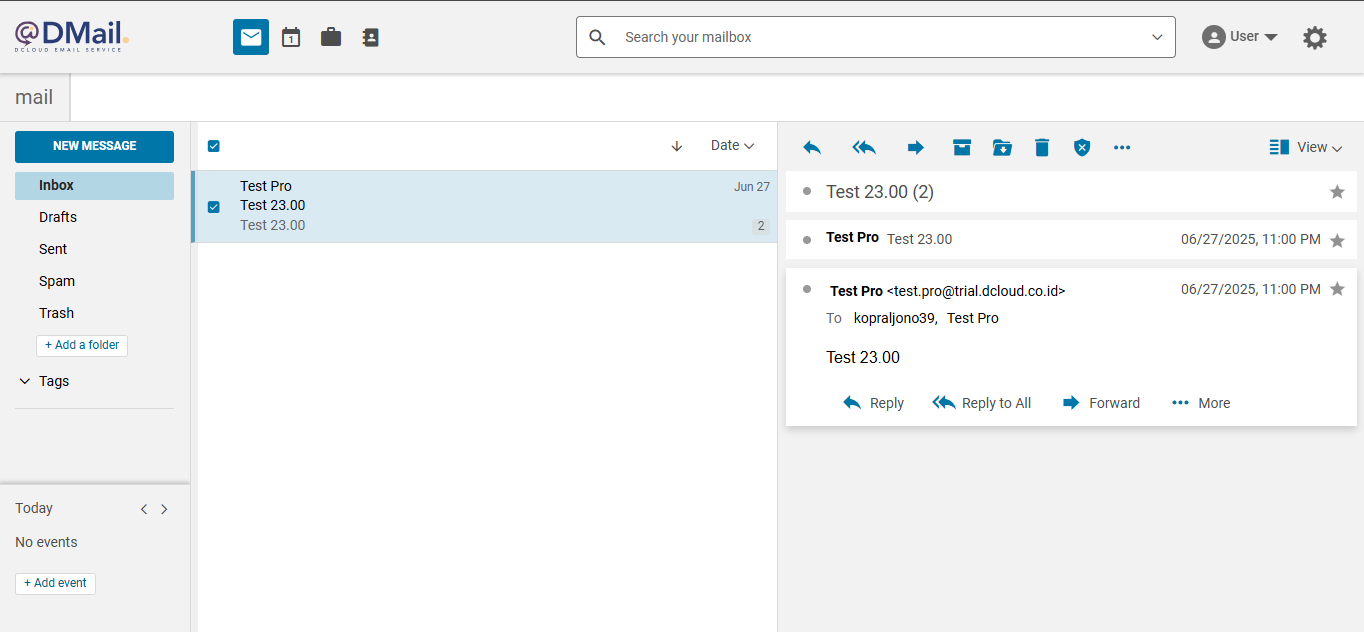Go to the Sent folder
Image resolution: width=1364 pixels, height=632 pixels.
53,249
